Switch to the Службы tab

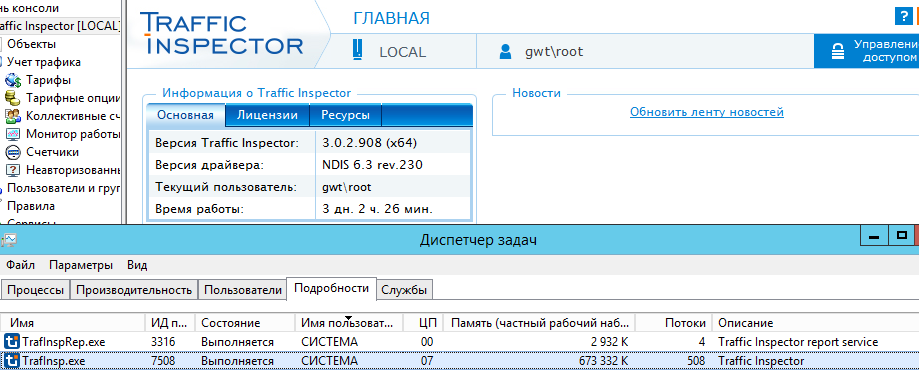click(404, 290)
